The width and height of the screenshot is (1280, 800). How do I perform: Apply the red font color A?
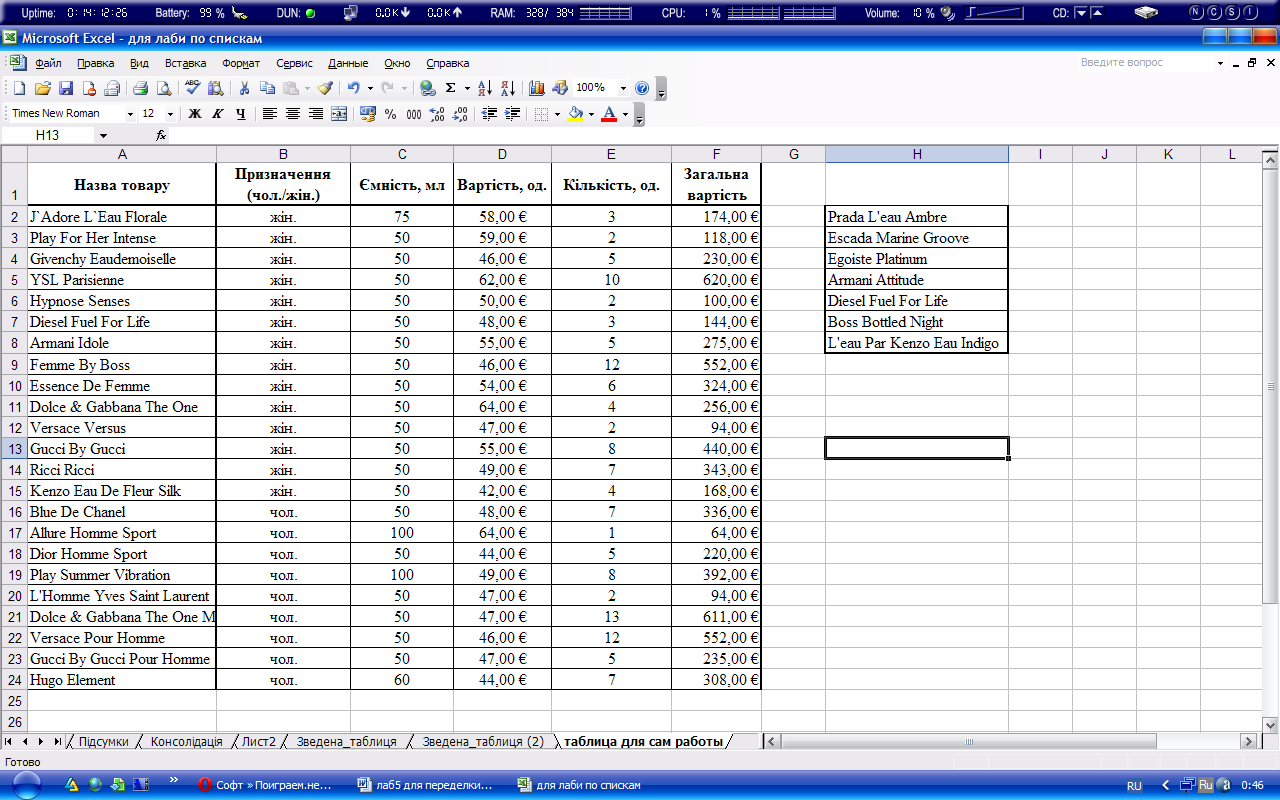click(x=609, y=114)
